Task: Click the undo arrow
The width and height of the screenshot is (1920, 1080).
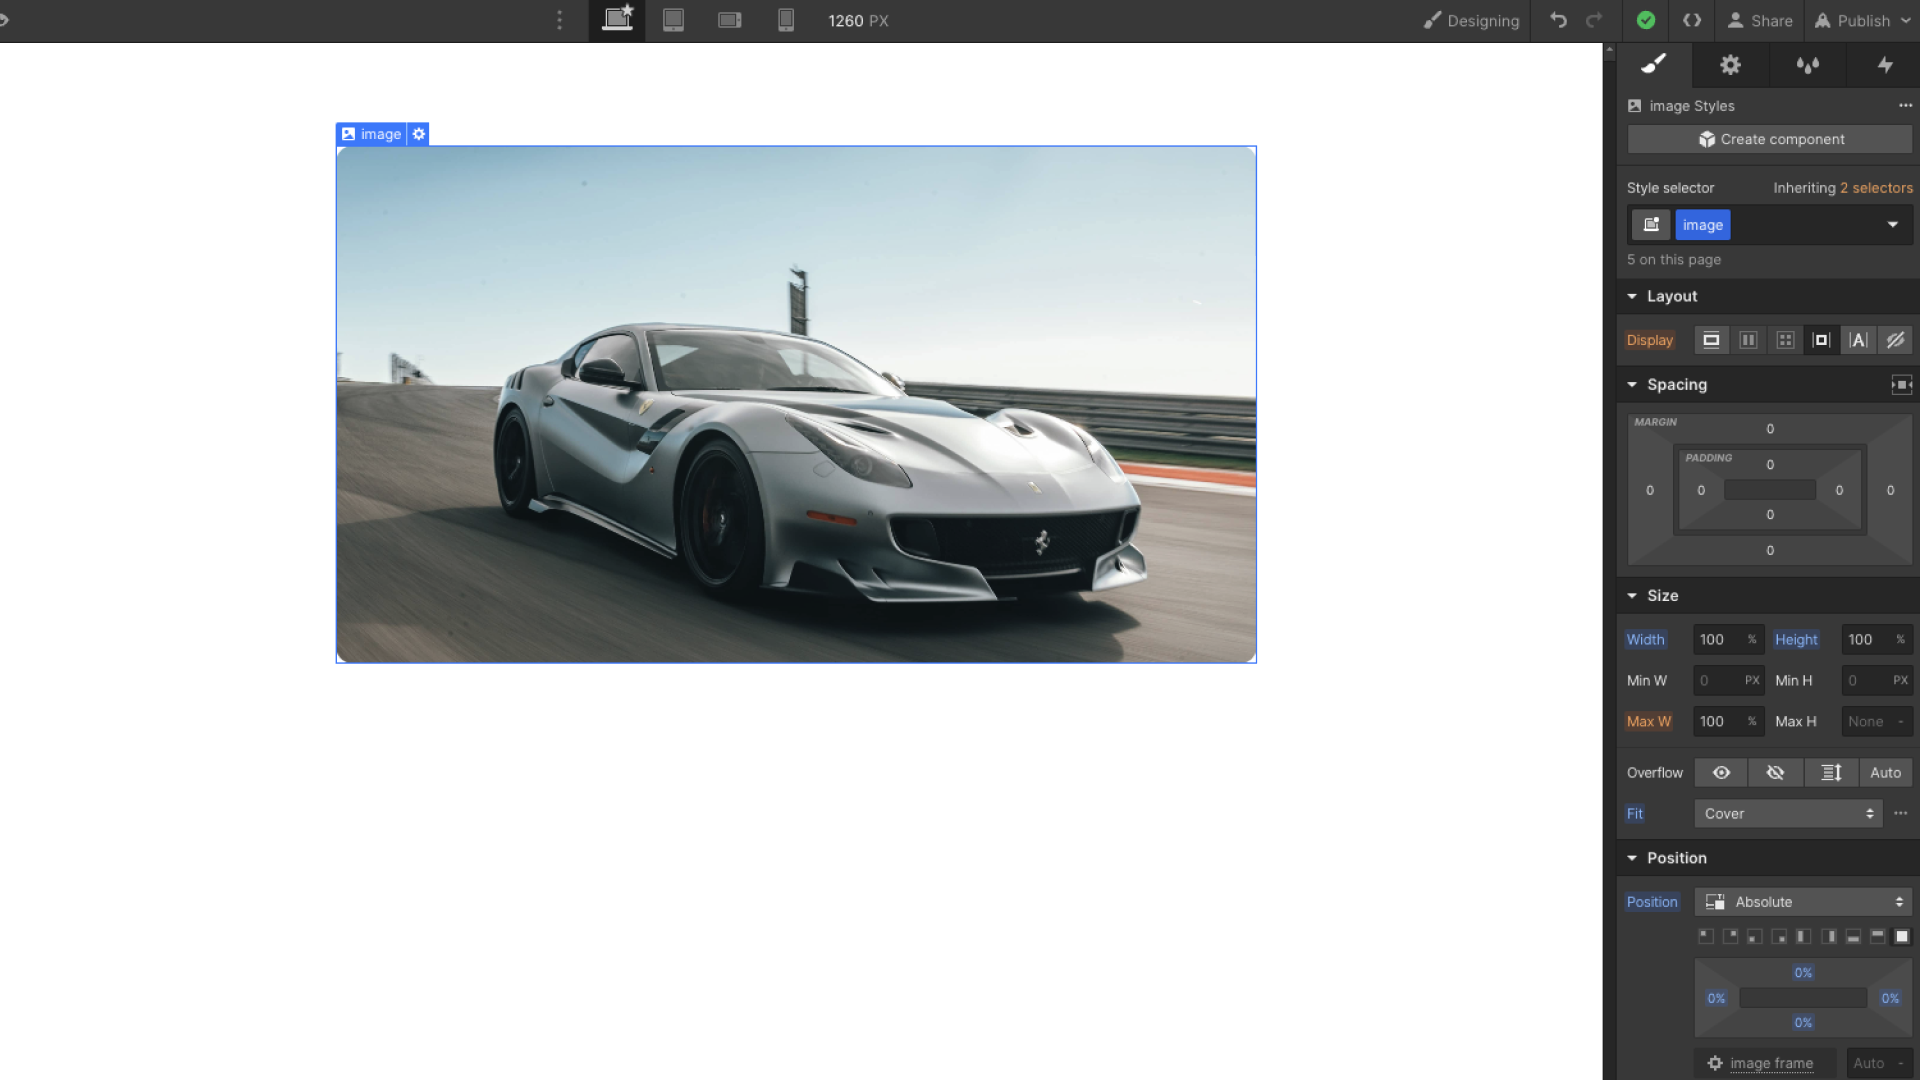Action: pos(1558,20)
